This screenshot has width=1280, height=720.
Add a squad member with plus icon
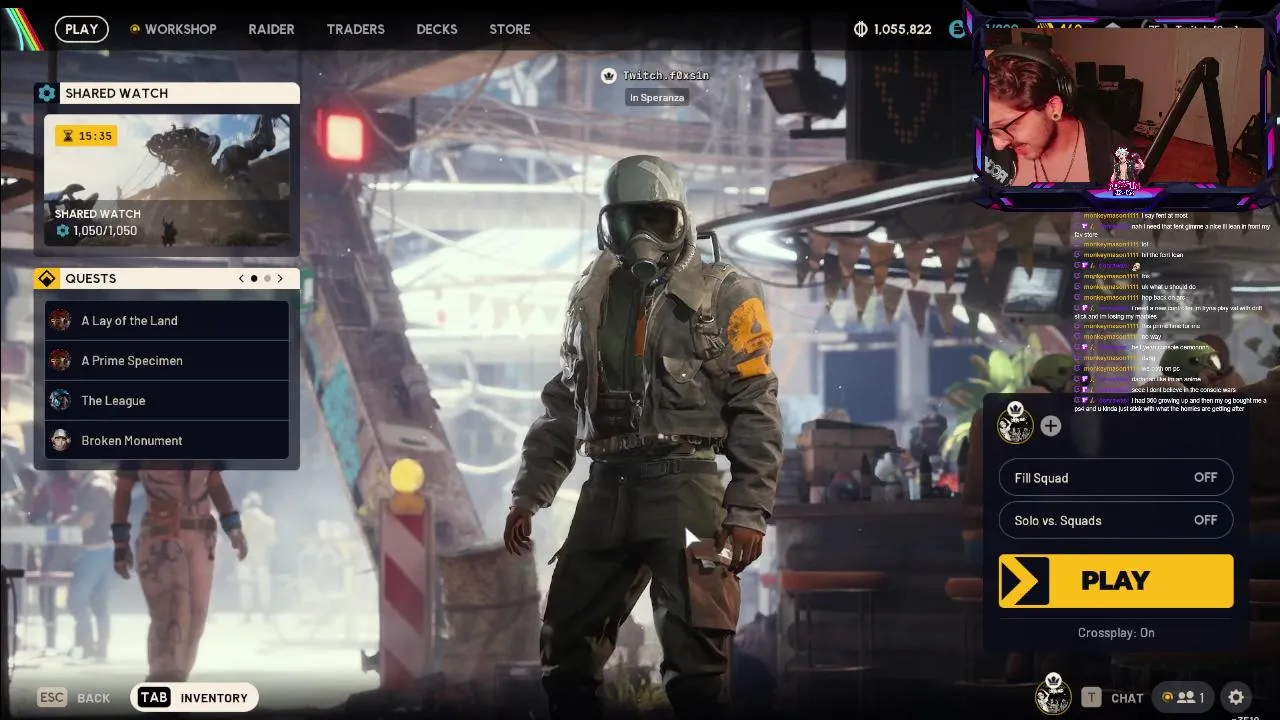(x=1050, y=427)
